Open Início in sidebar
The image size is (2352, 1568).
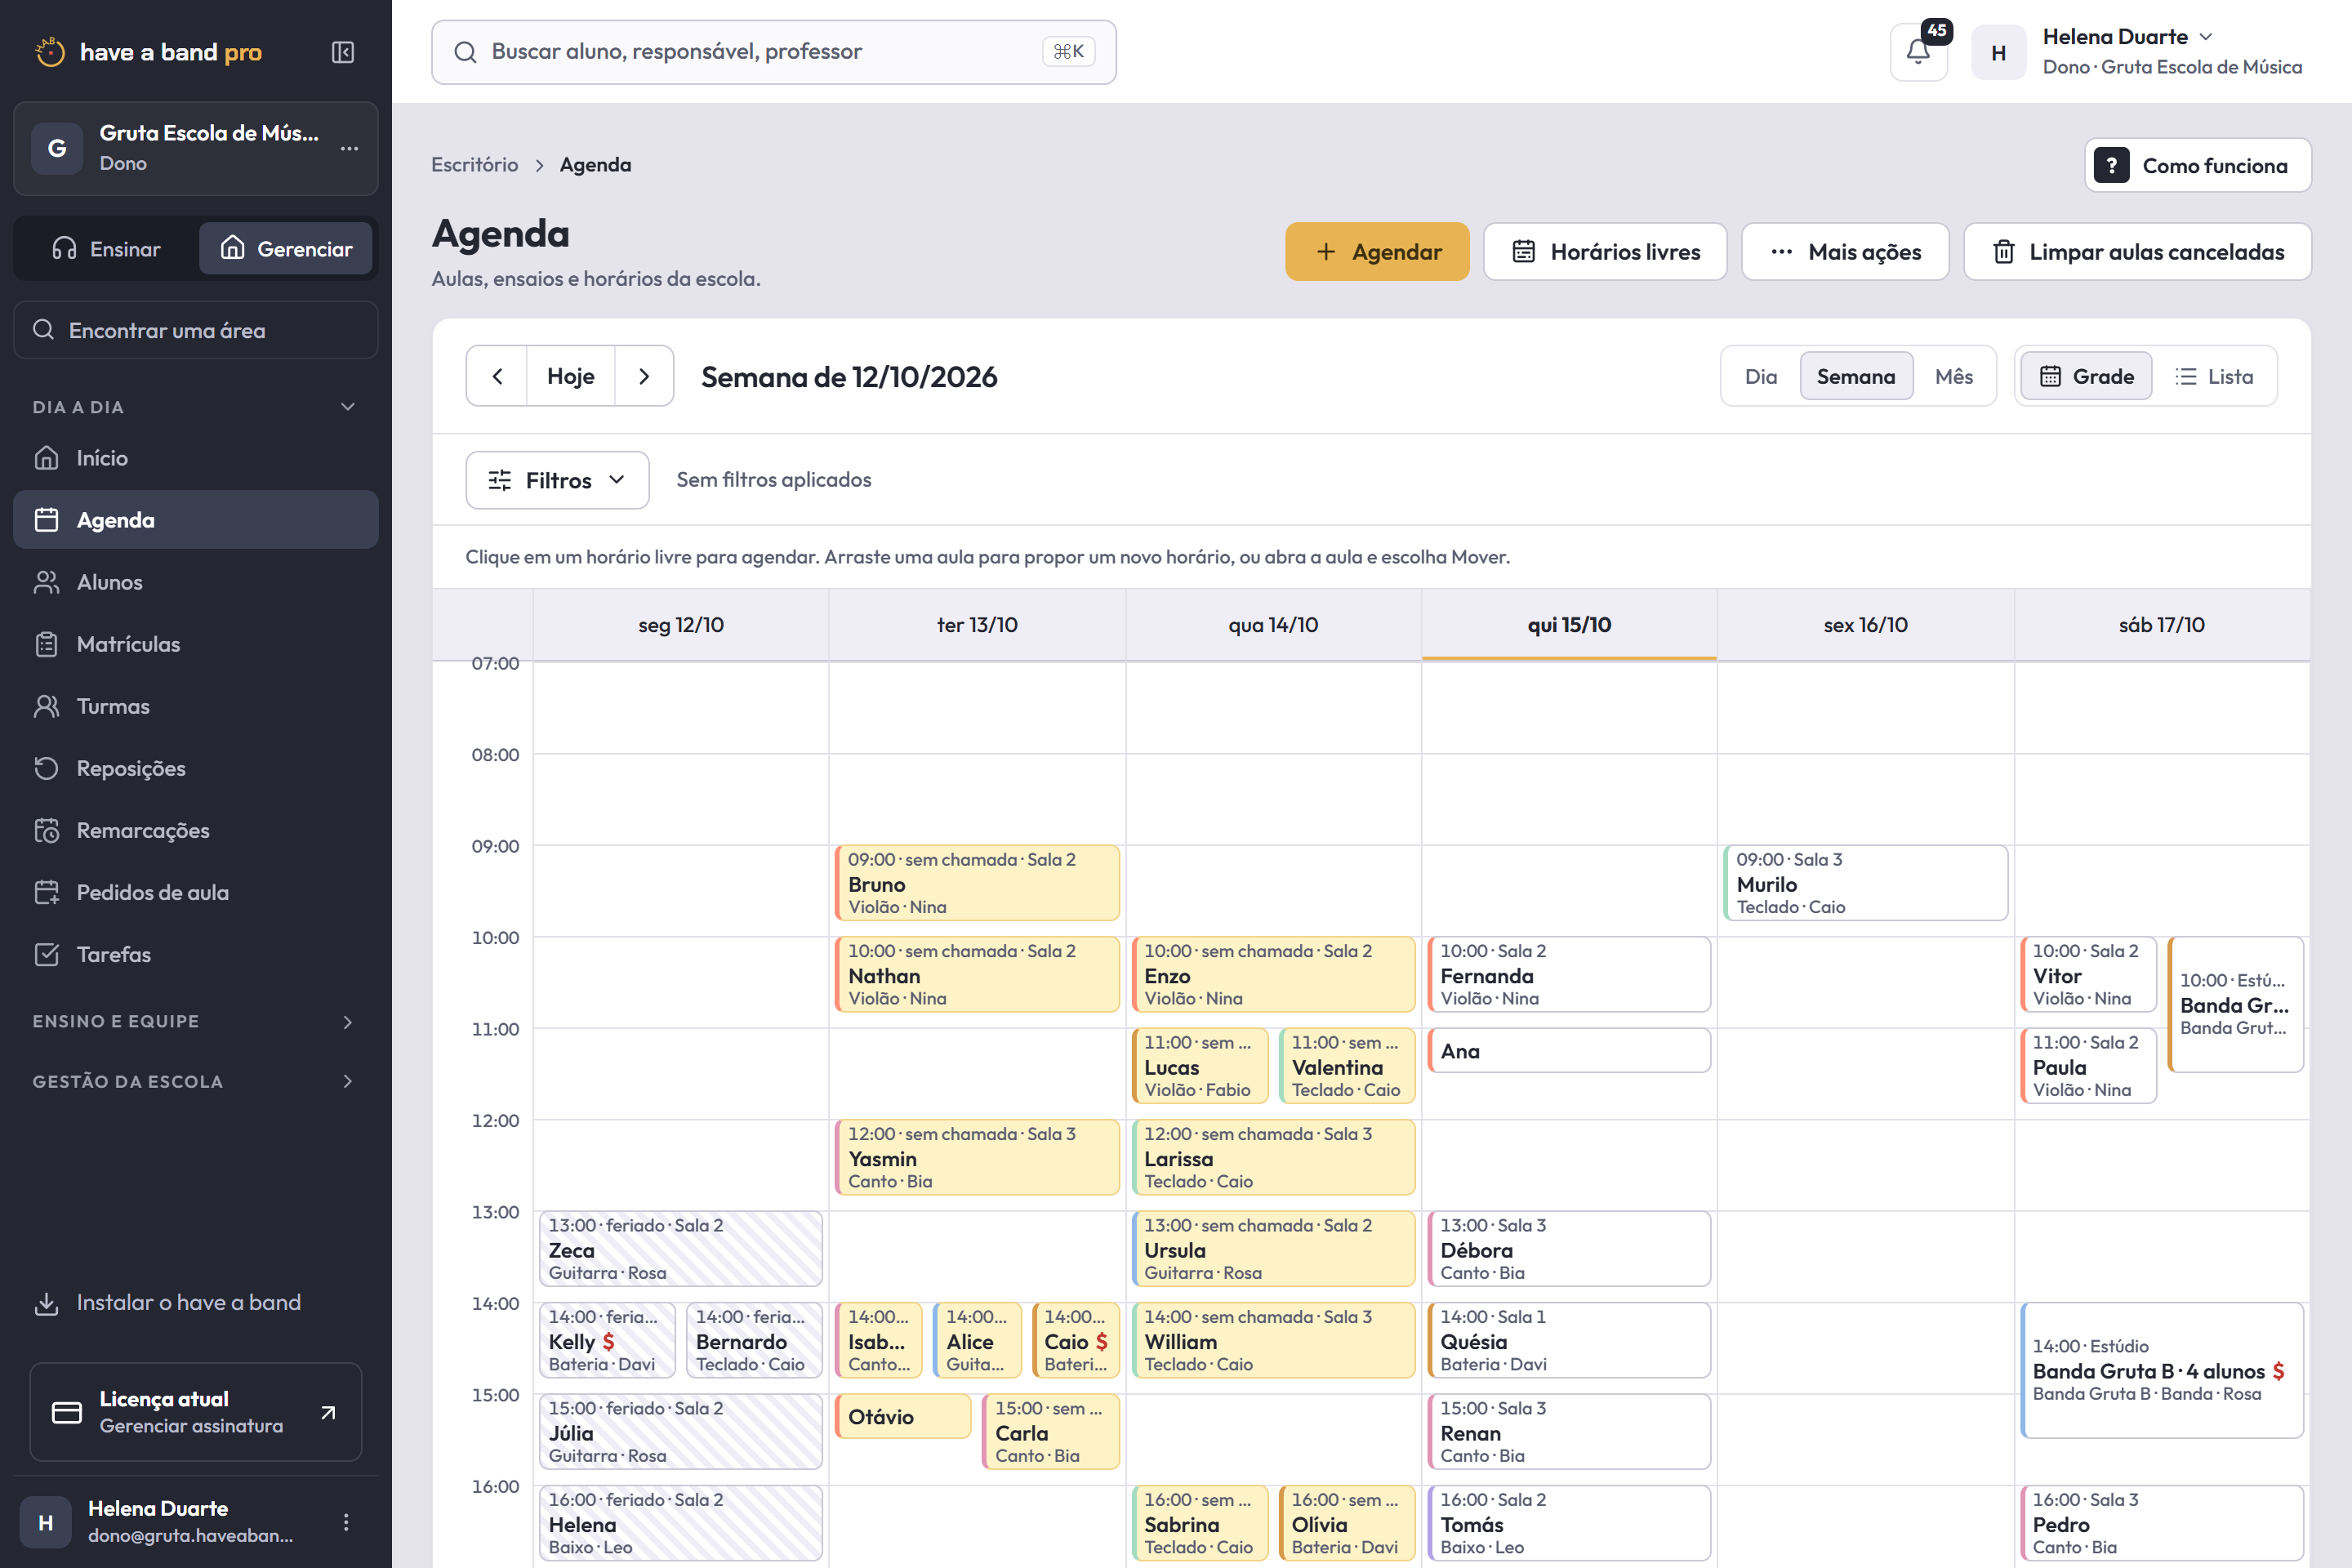click(x=196, y=458)
